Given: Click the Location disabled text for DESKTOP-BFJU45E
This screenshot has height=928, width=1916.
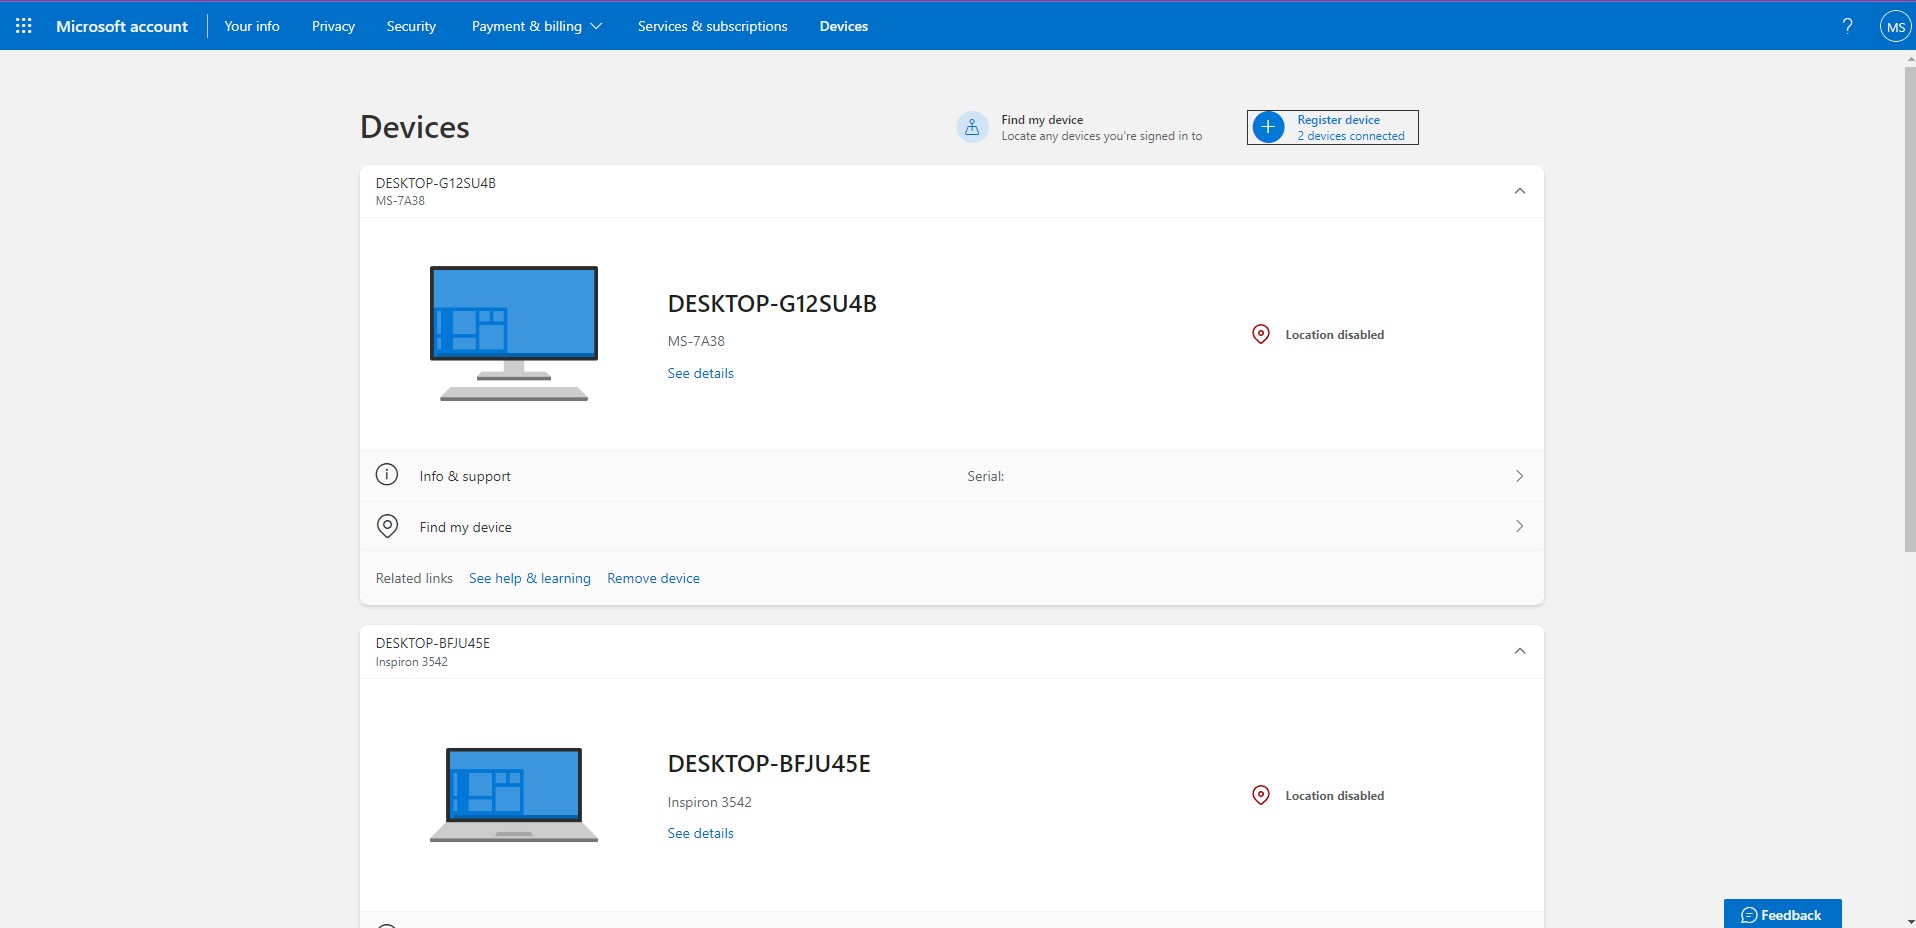Looking at the screenshot, I should click(x=1335, y=796).
